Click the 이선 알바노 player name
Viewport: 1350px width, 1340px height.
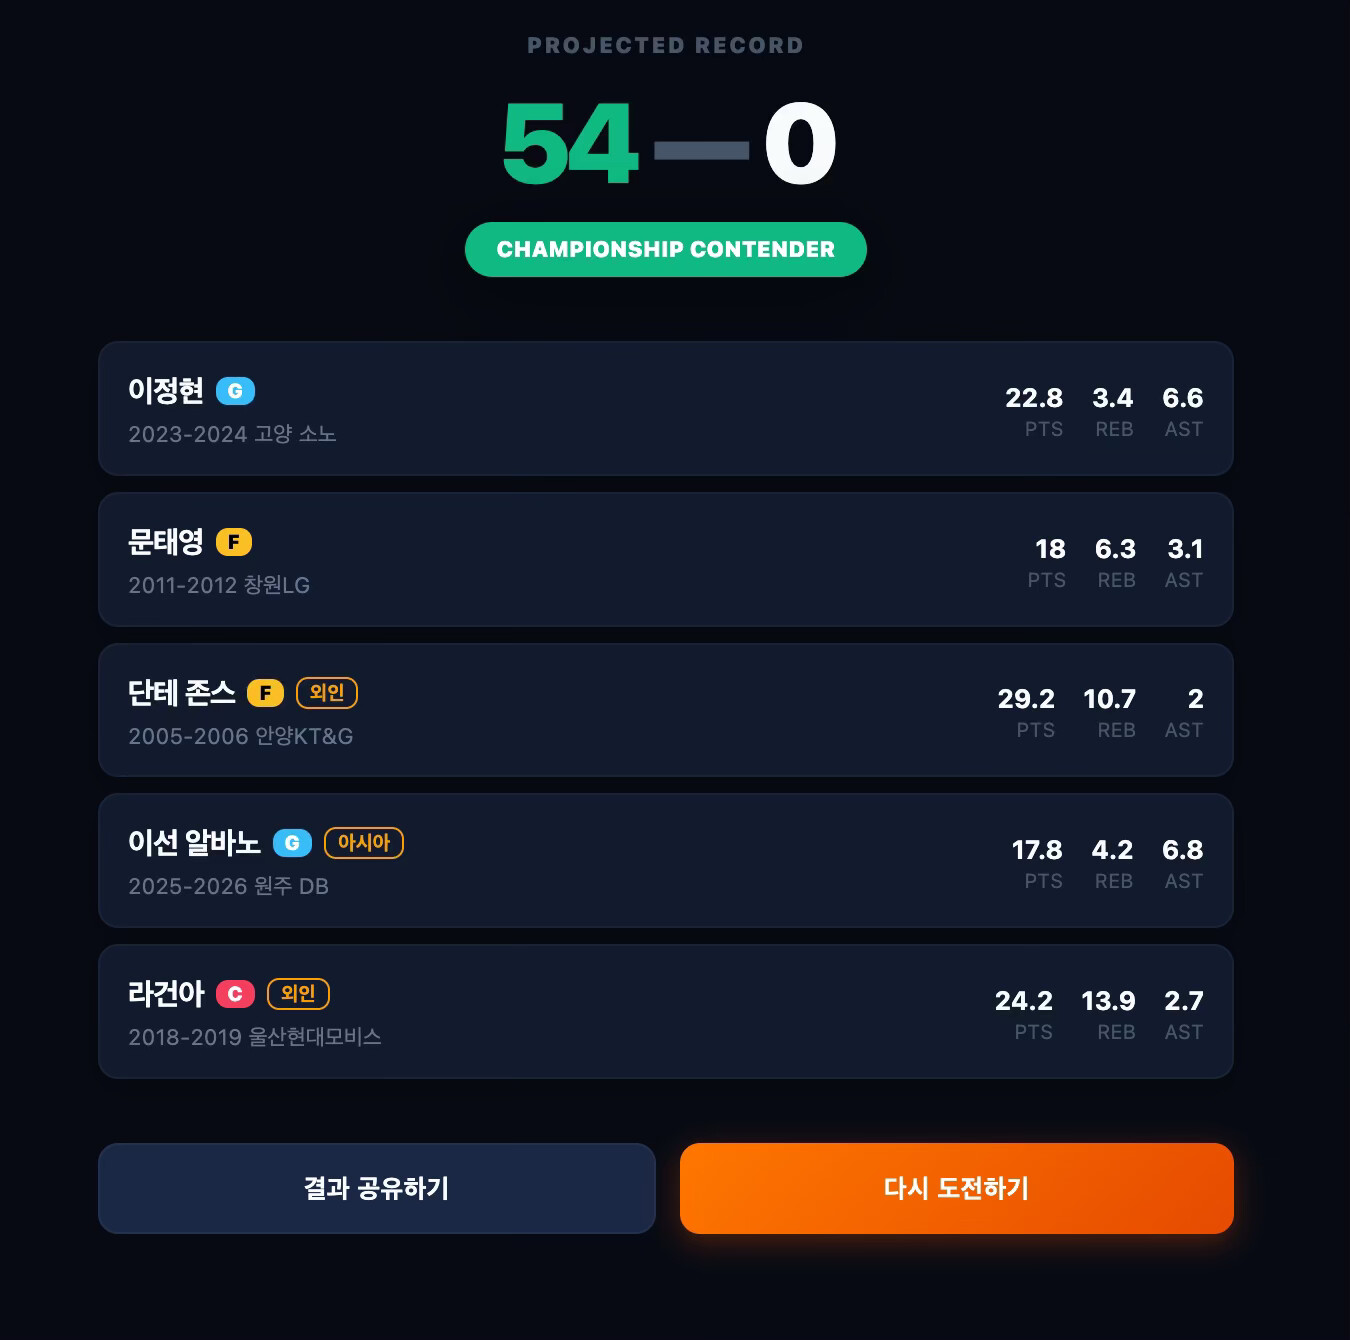[x=194, y=843]
